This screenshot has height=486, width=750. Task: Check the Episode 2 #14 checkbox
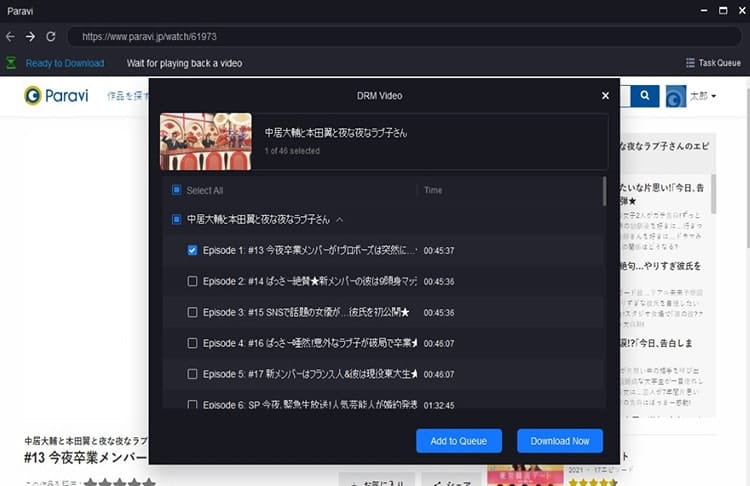click(x=192, y=281)
